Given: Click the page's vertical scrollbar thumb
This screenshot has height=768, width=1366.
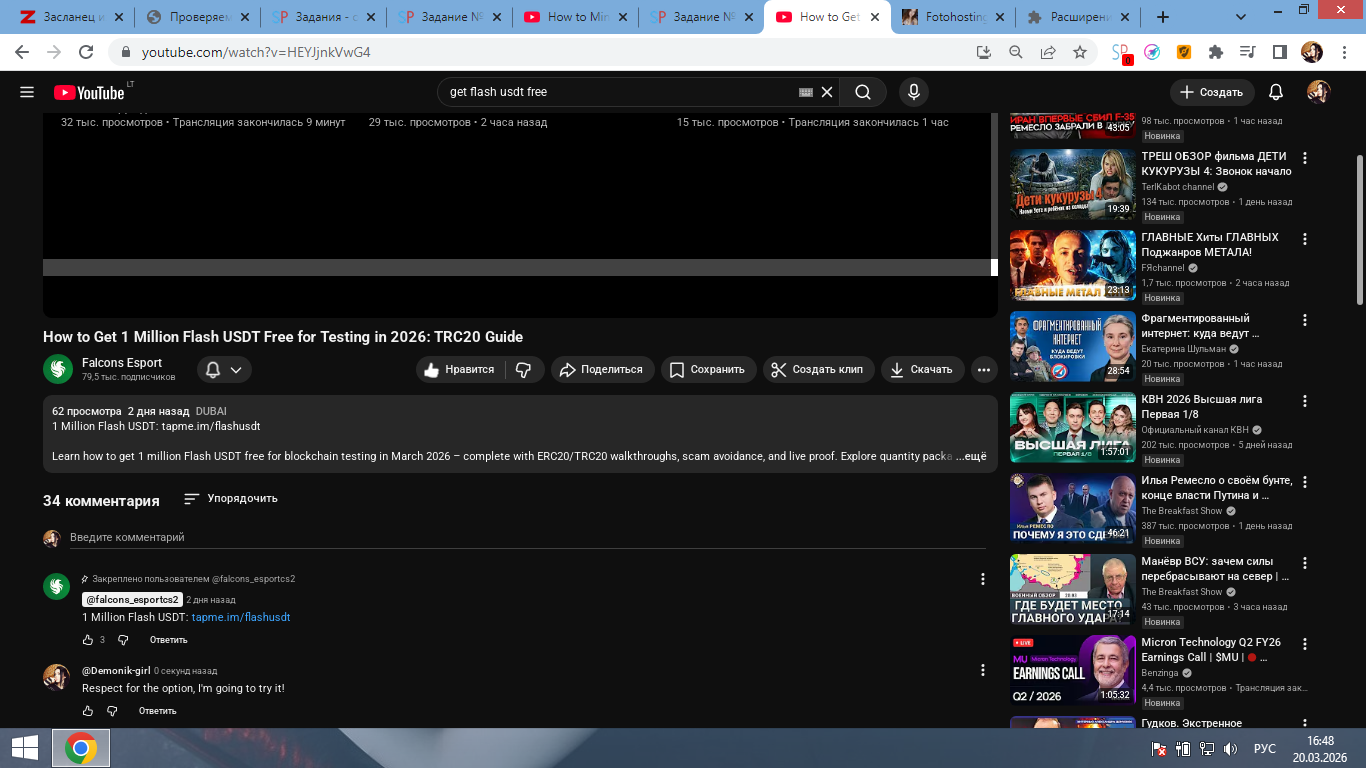Looking at the screenshot, I should (x=1360, y=230).
